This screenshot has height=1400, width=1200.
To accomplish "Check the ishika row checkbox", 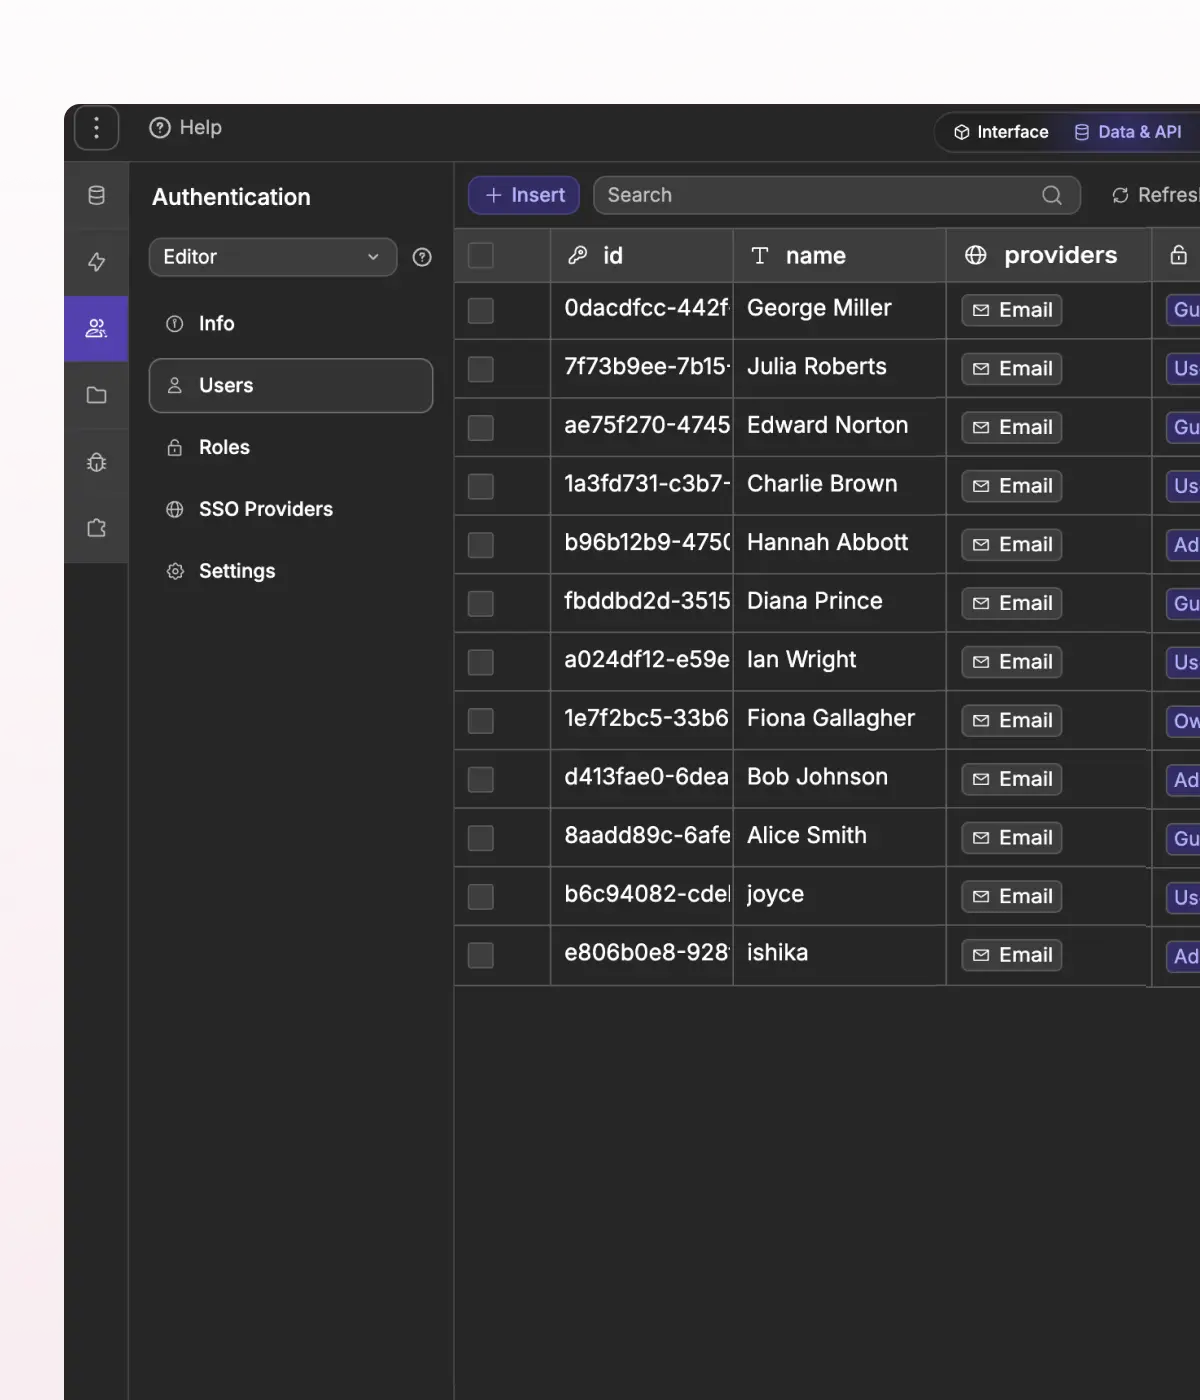I will click(481, 956).
